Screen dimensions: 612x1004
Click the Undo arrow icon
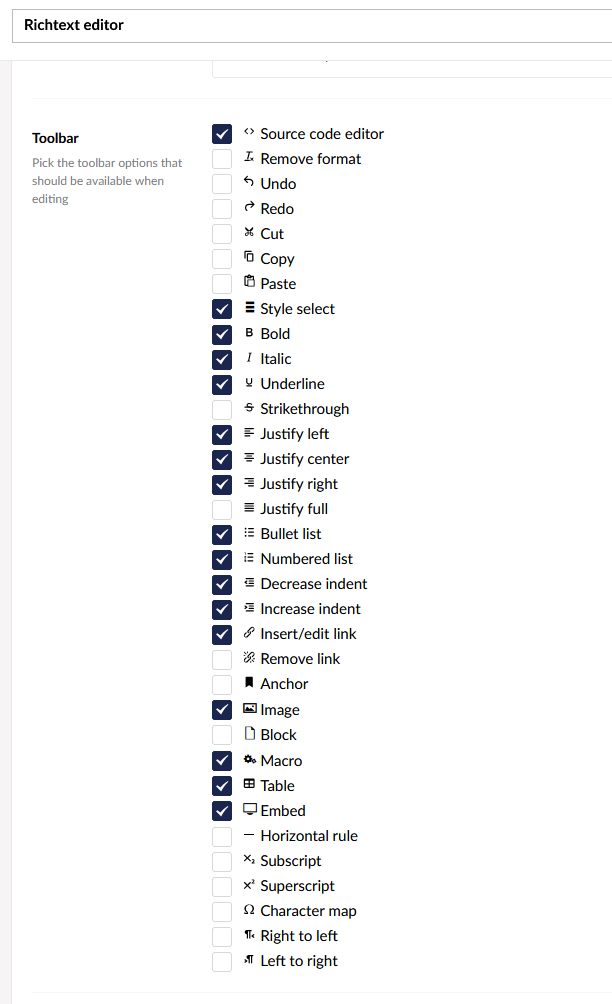click(249, 182)
